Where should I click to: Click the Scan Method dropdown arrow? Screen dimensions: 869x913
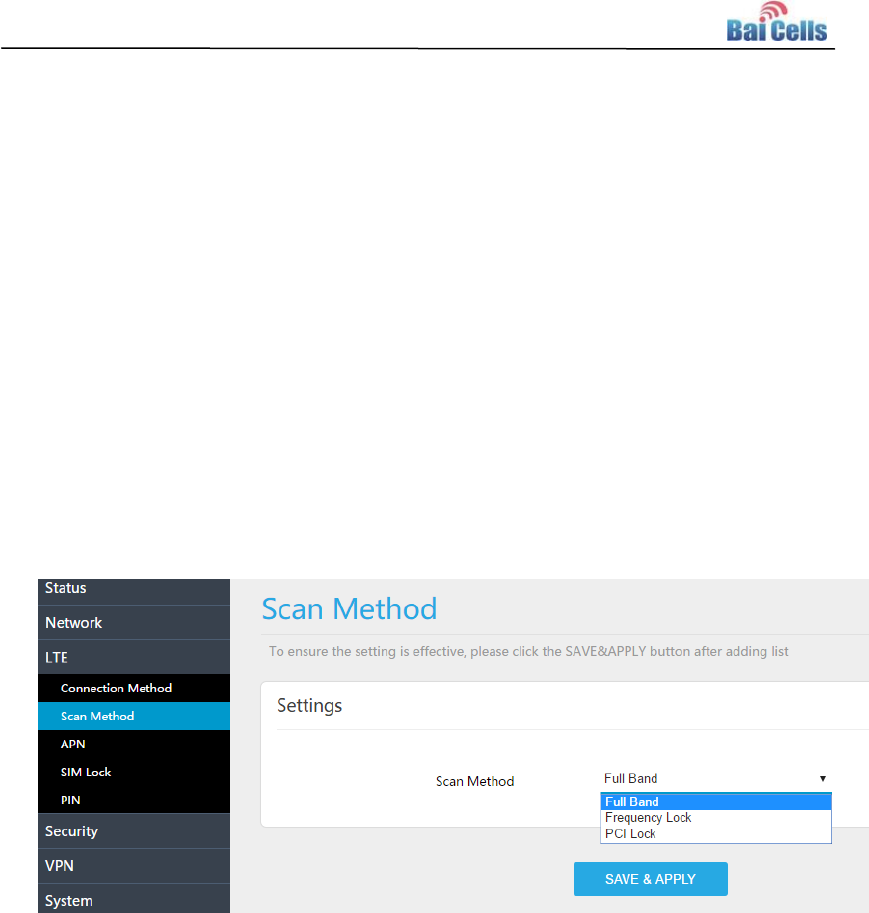(822, 778)
